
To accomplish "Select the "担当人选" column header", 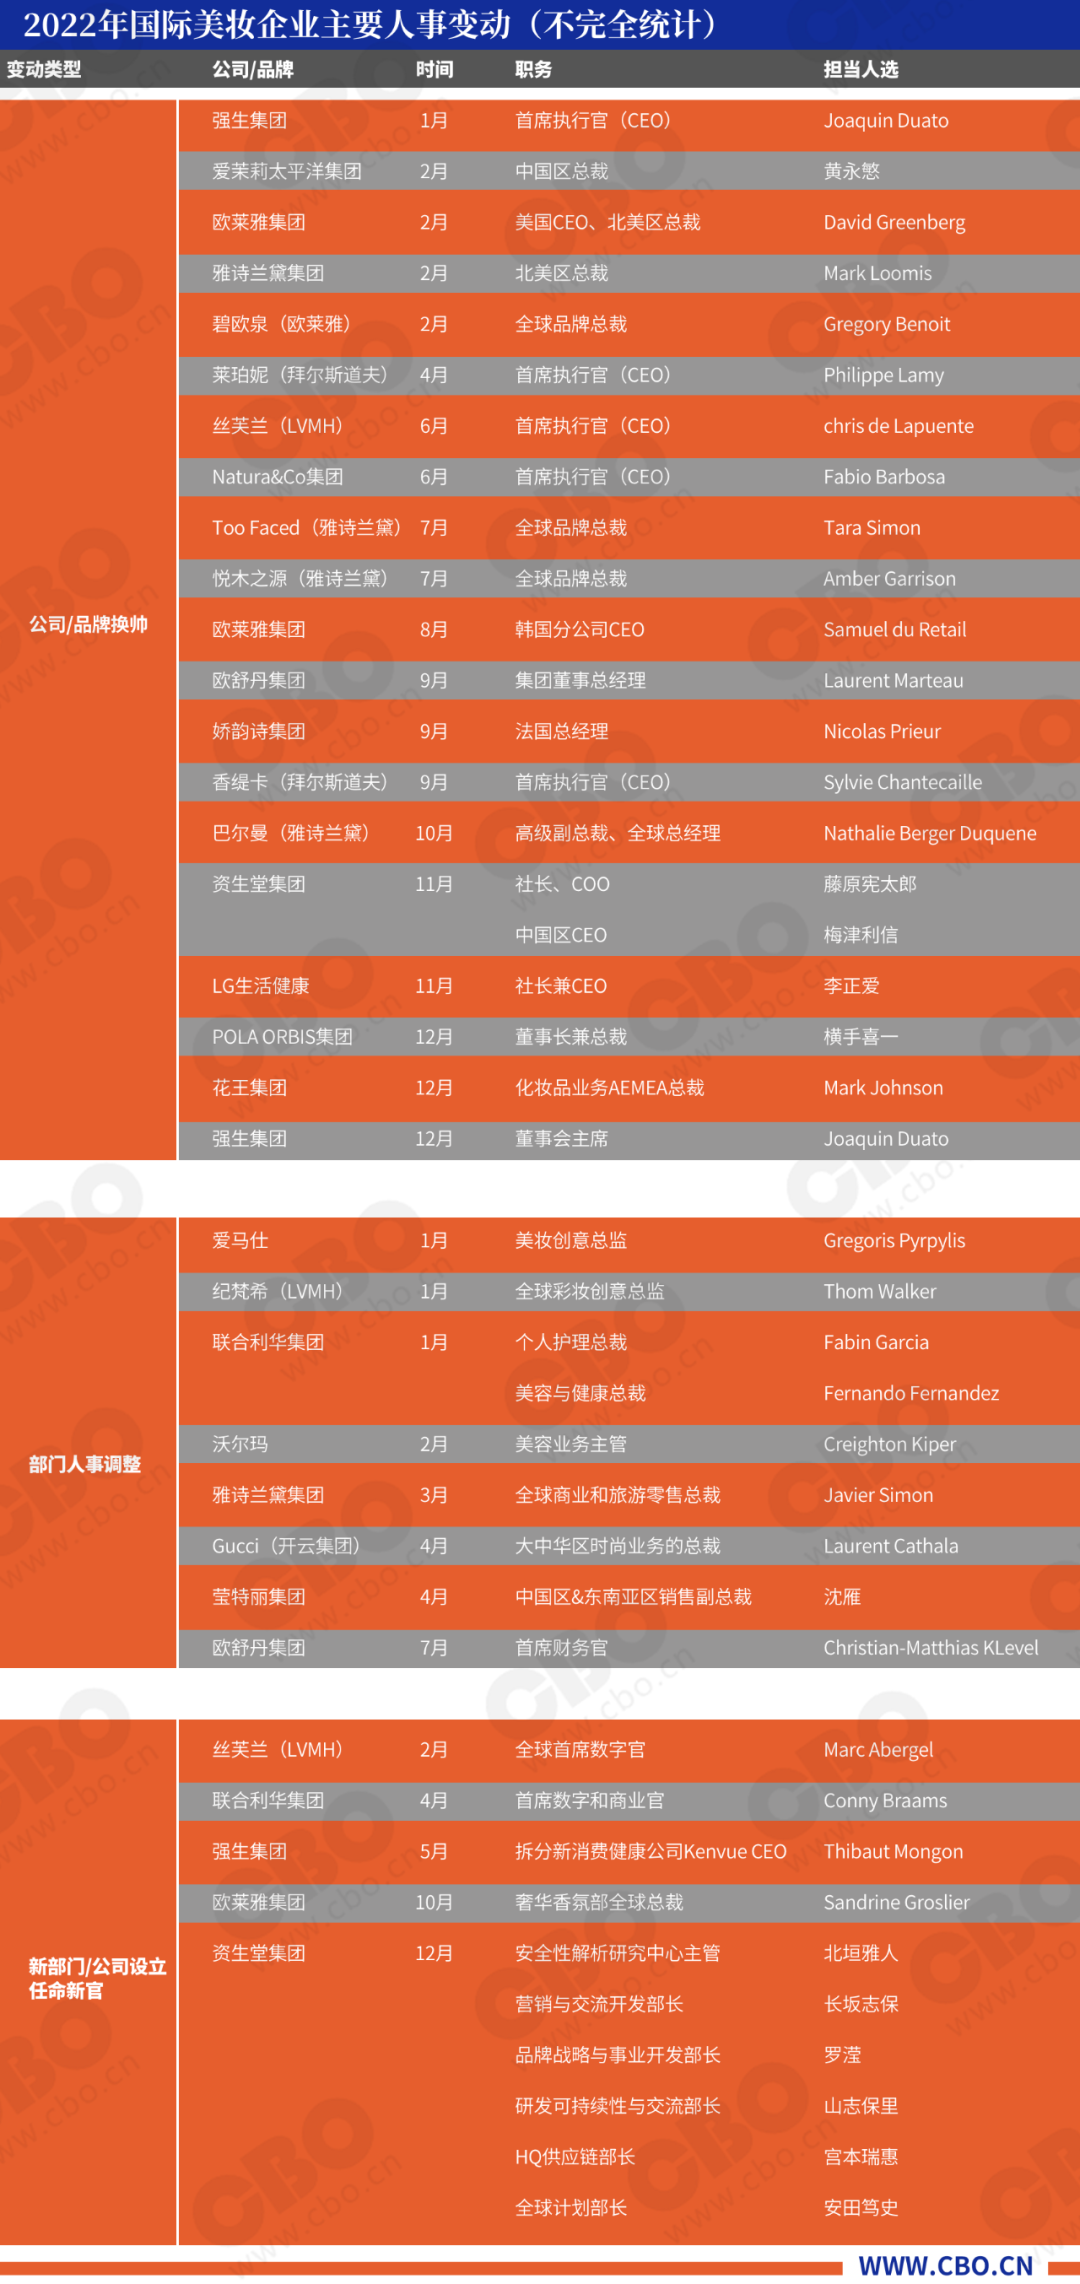I will pos(861,69).
